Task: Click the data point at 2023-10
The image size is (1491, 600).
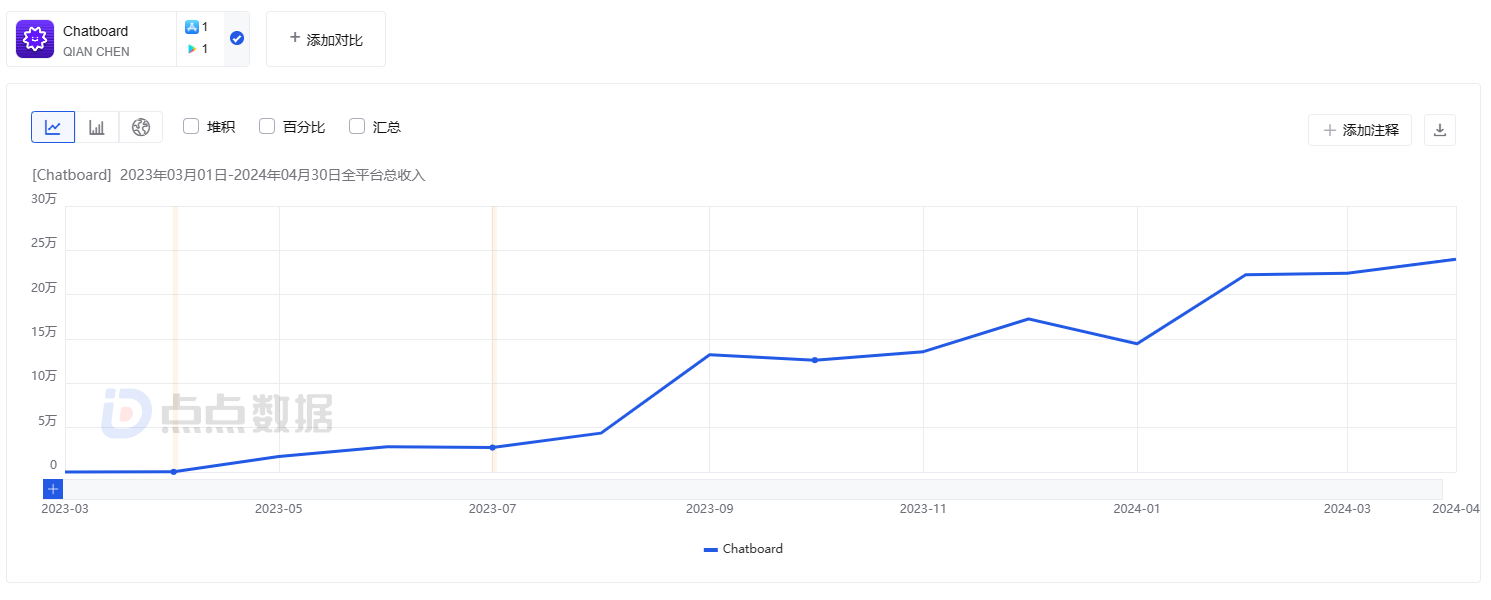Action: click(815, 360)
